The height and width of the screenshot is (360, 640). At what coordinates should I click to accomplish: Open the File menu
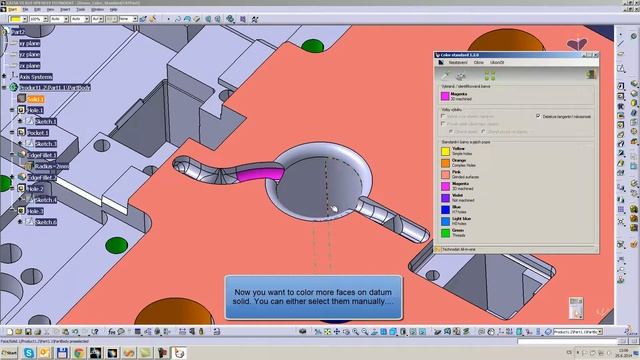coord(25,9)
